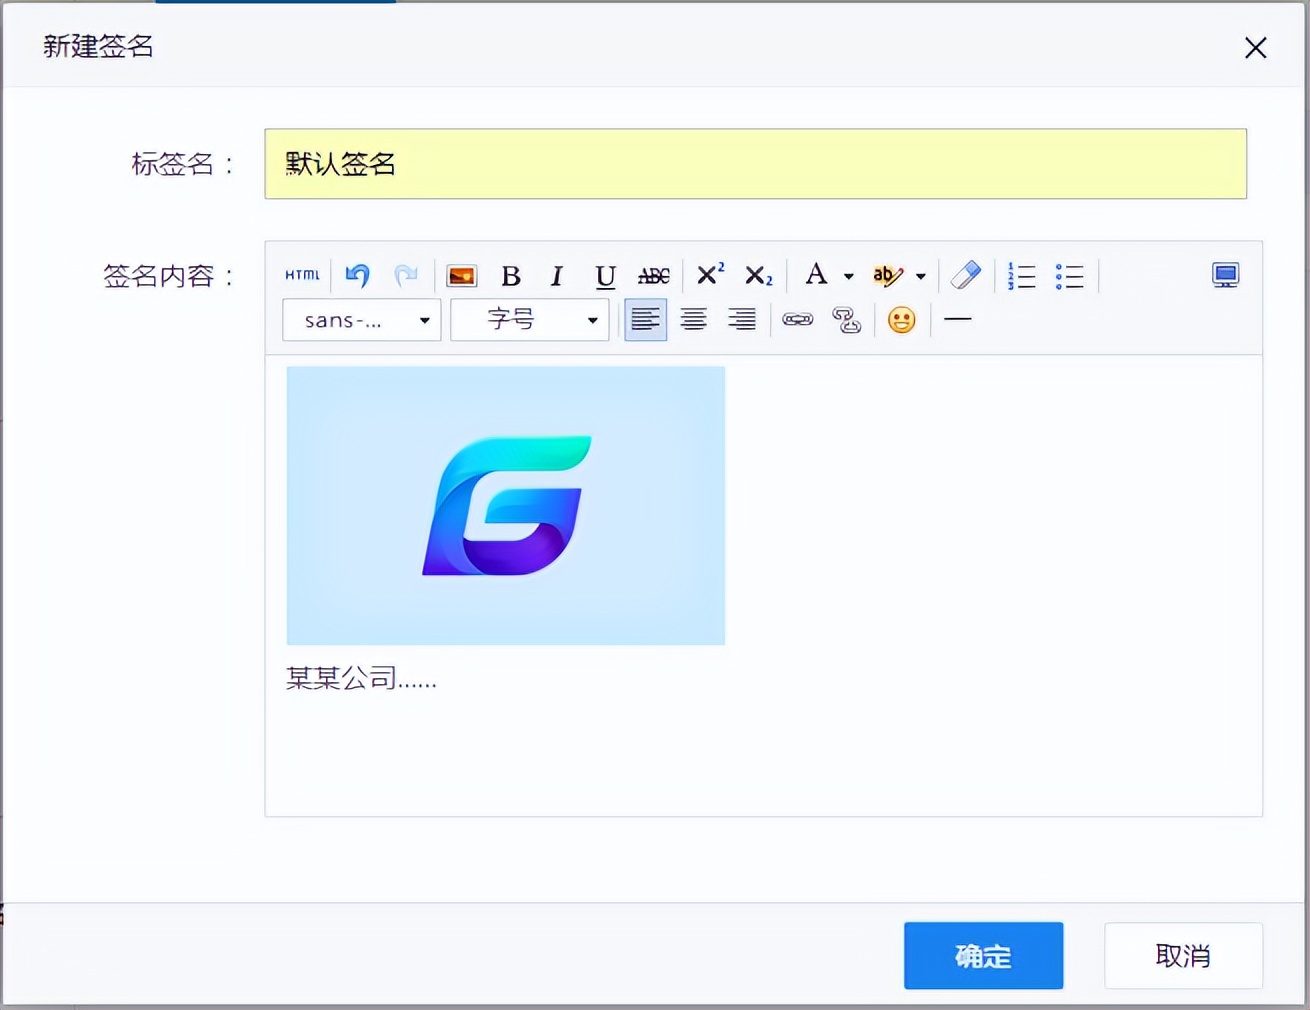Insert a hyperlink using the chain icon

797,319
